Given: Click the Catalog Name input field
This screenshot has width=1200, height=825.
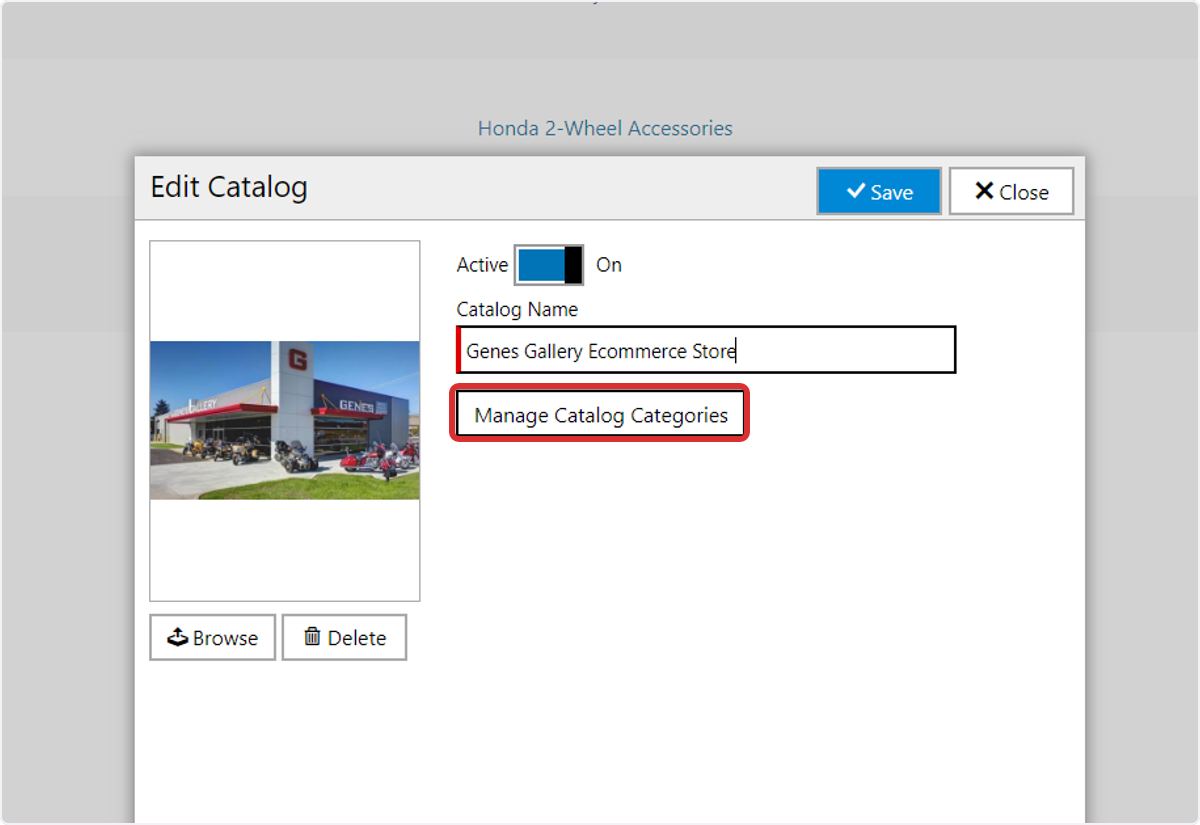Looking at the screenshot, I should point(706,350).
